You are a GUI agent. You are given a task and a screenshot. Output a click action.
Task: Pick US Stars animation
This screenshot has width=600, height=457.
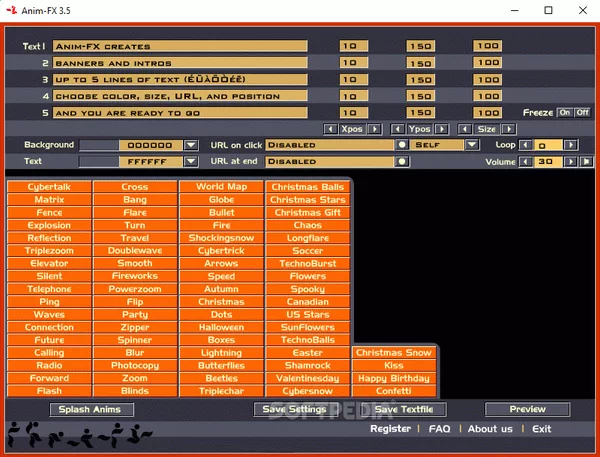point(308,314)
